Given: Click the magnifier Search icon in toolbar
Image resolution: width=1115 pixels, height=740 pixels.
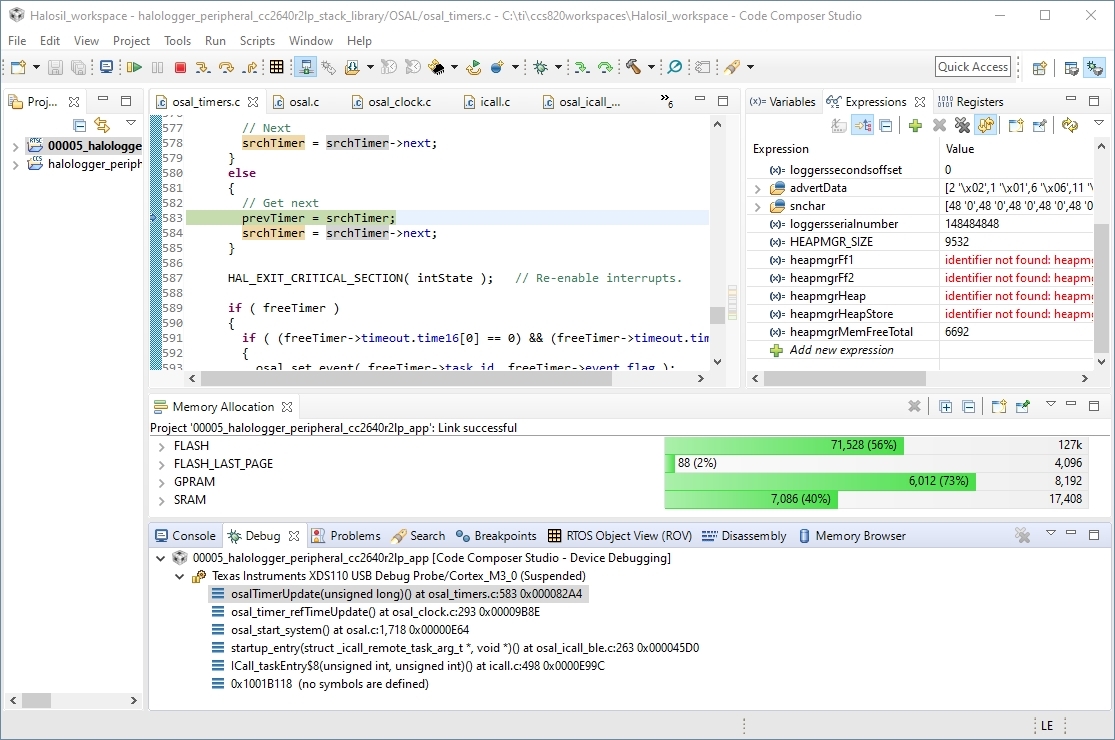Looking at the screenshot, I should [675, 67].
